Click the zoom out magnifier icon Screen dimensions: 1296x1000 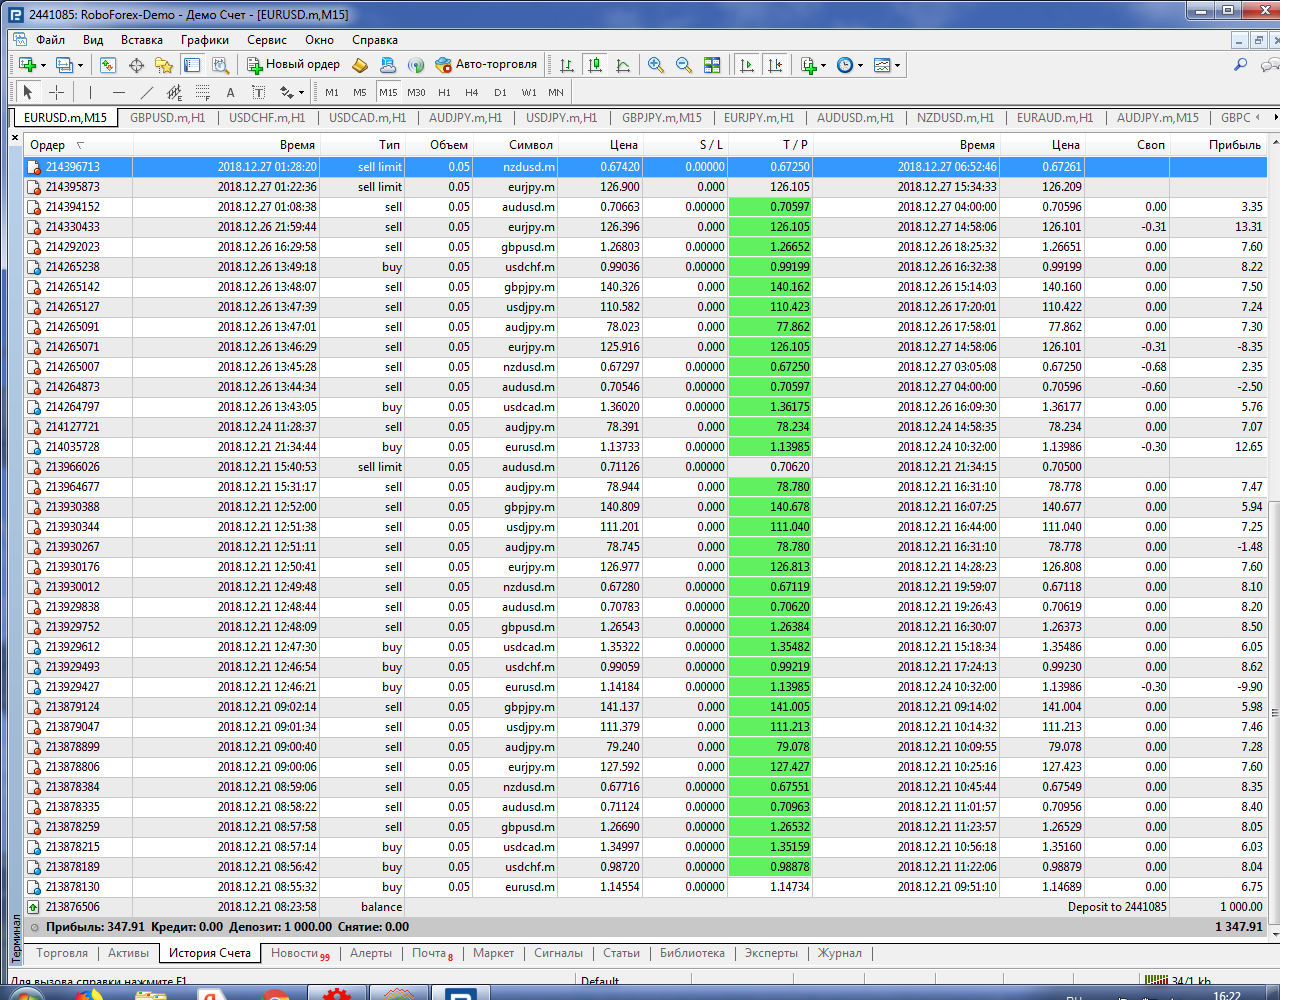684,65
